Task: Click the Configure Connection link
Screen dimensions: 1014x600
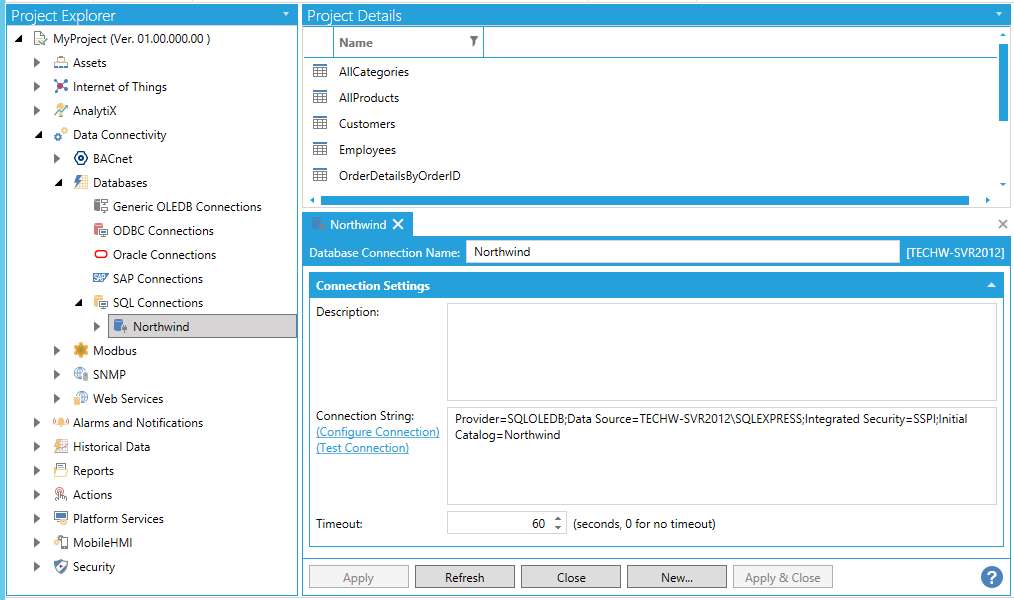Action: pos(377,432)
